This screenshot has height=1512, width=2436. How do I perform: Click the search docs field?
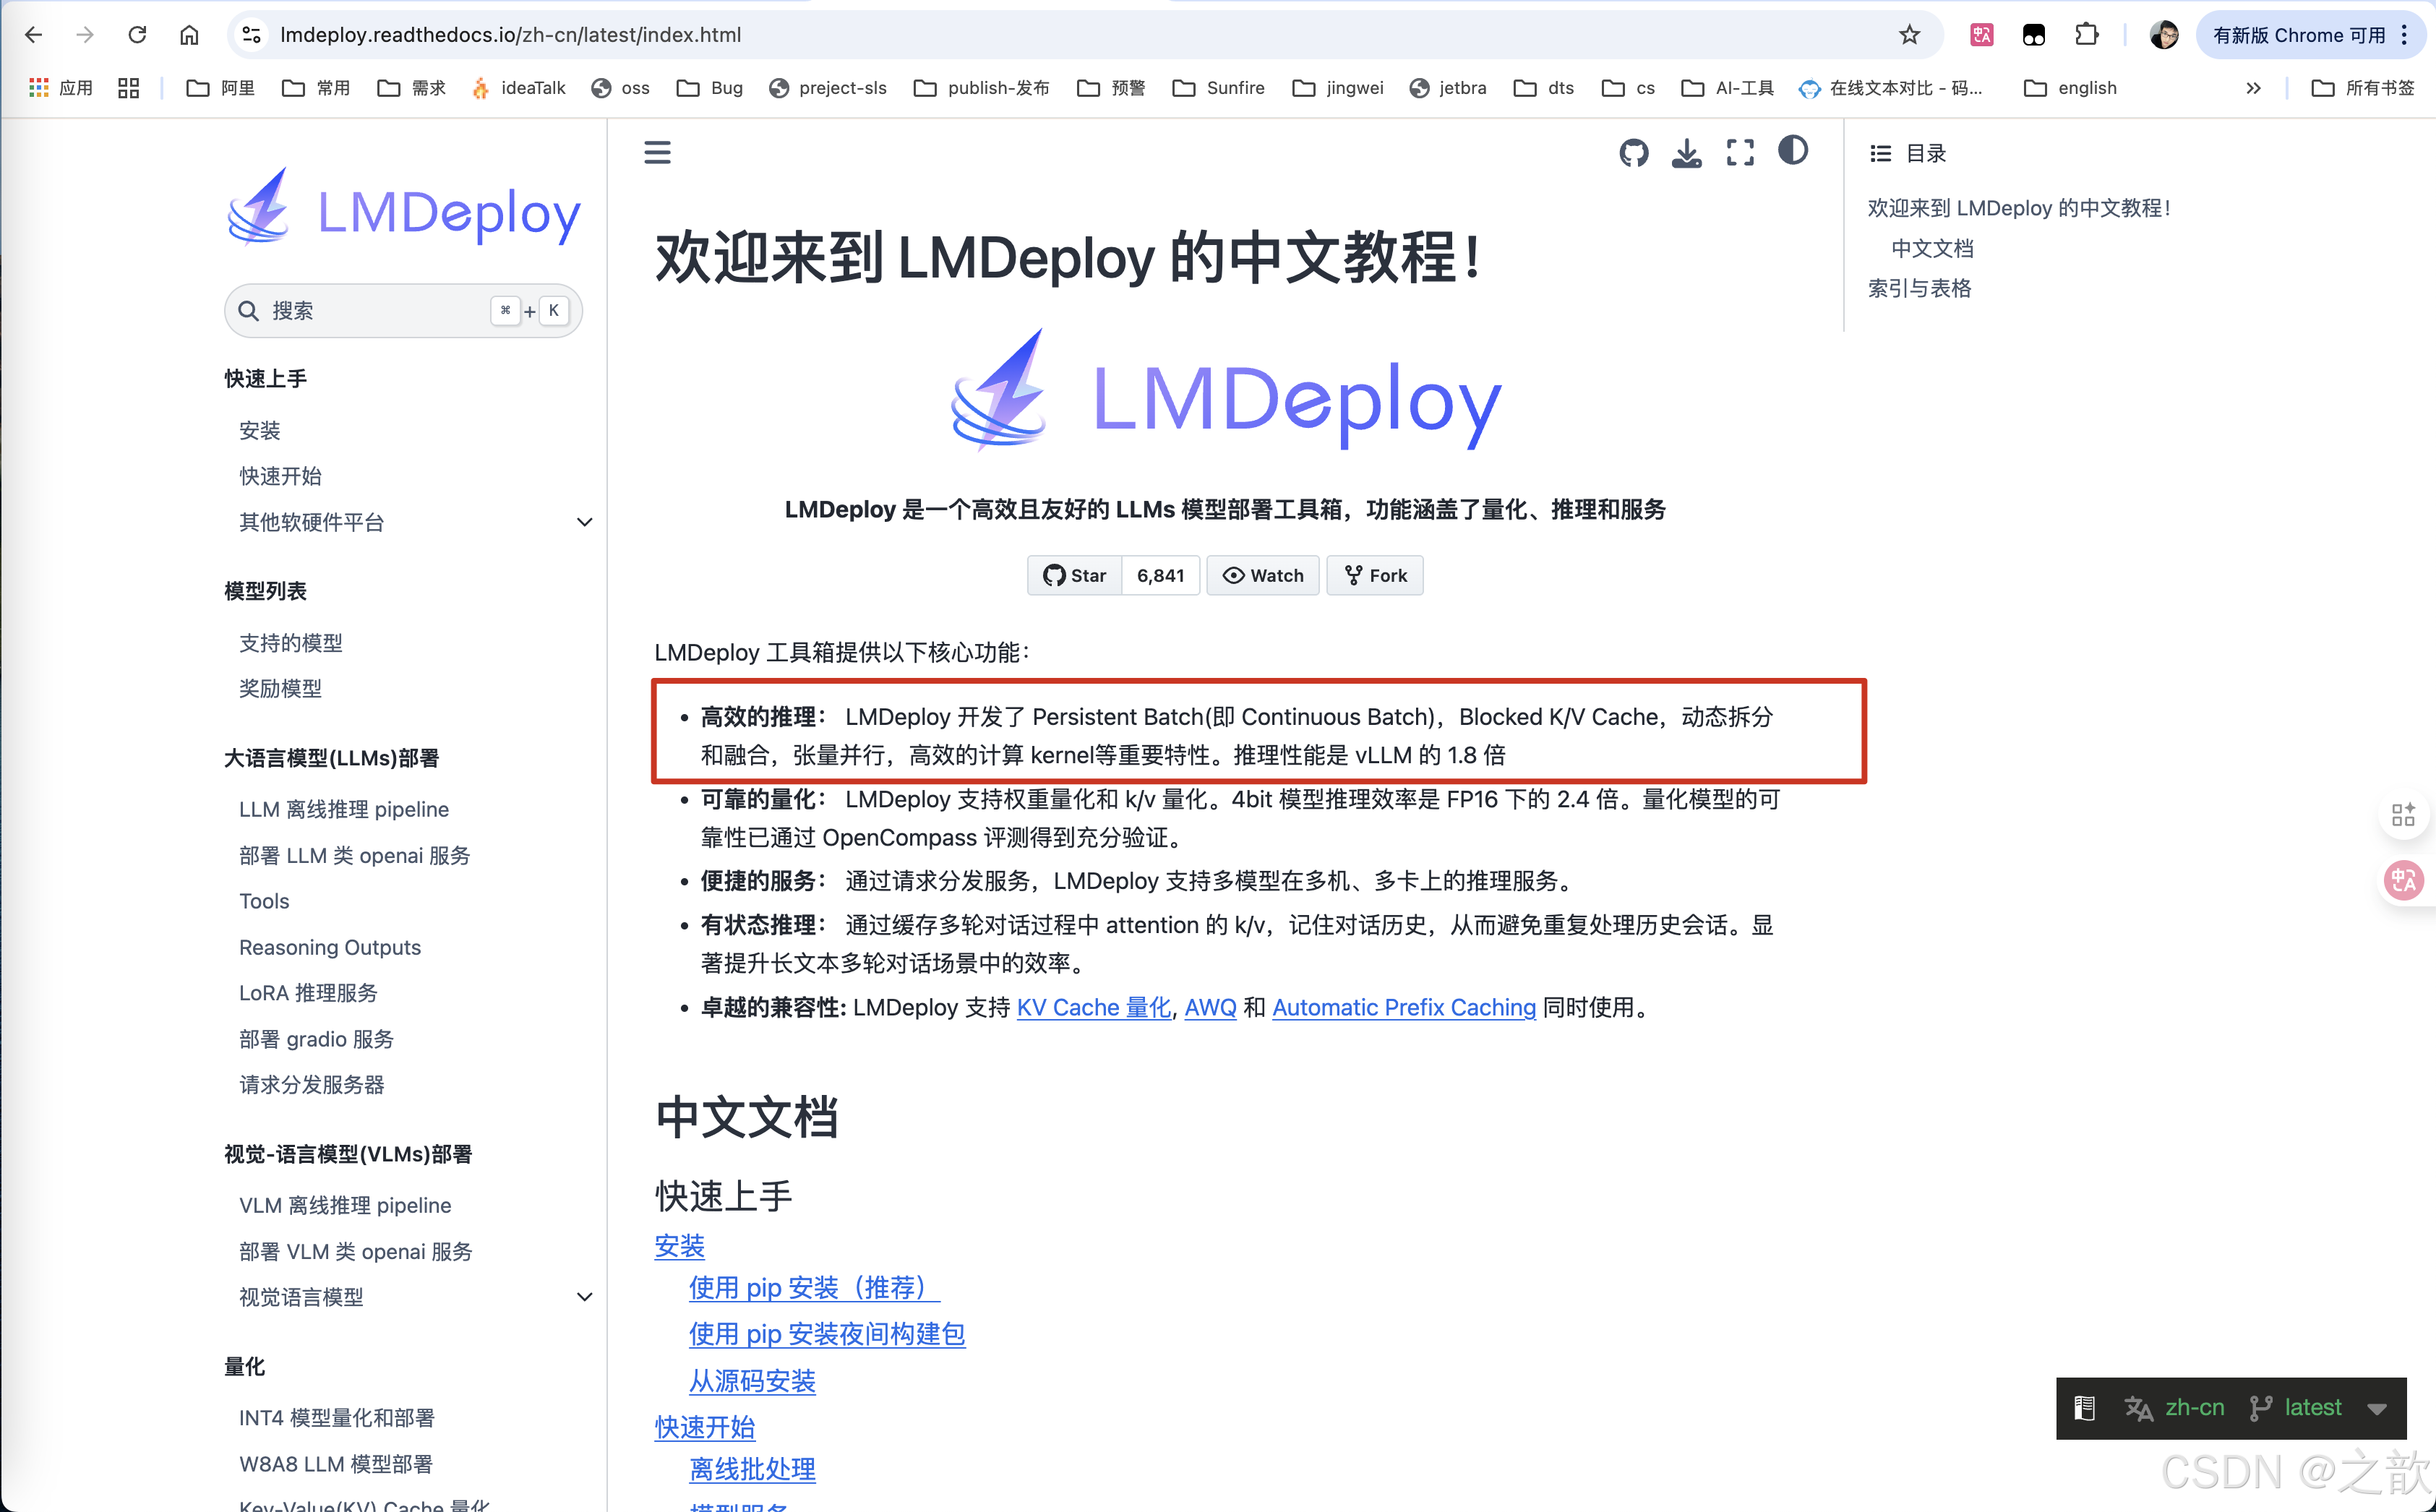coord(403,311)
